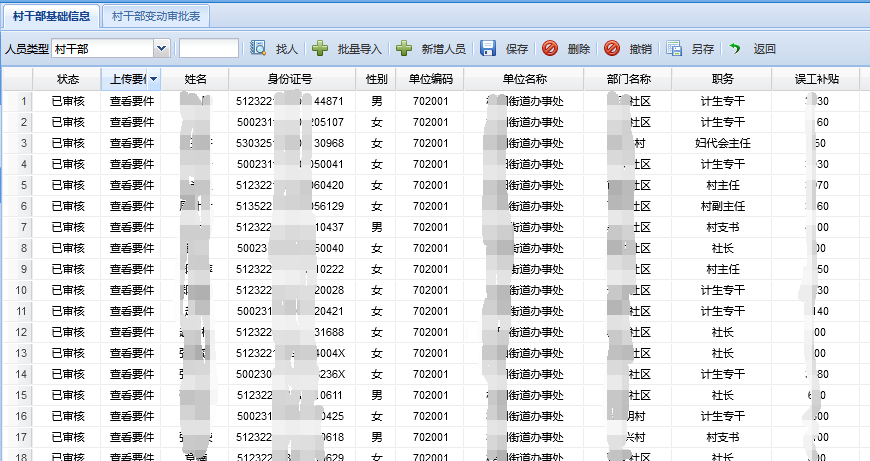Click the 状态 column header
This screenshot has width=870, height=461.
point(68,79)
